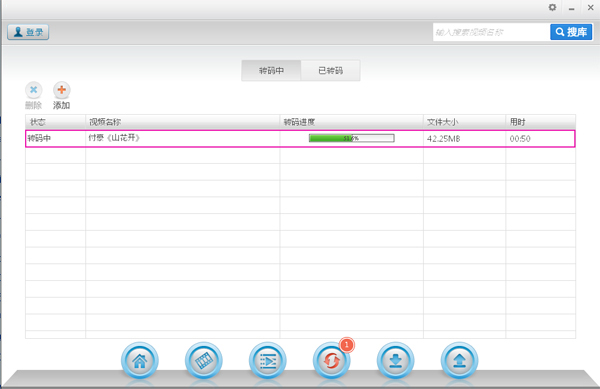Close the application window
600x389 pixels.
coord(590,8)
